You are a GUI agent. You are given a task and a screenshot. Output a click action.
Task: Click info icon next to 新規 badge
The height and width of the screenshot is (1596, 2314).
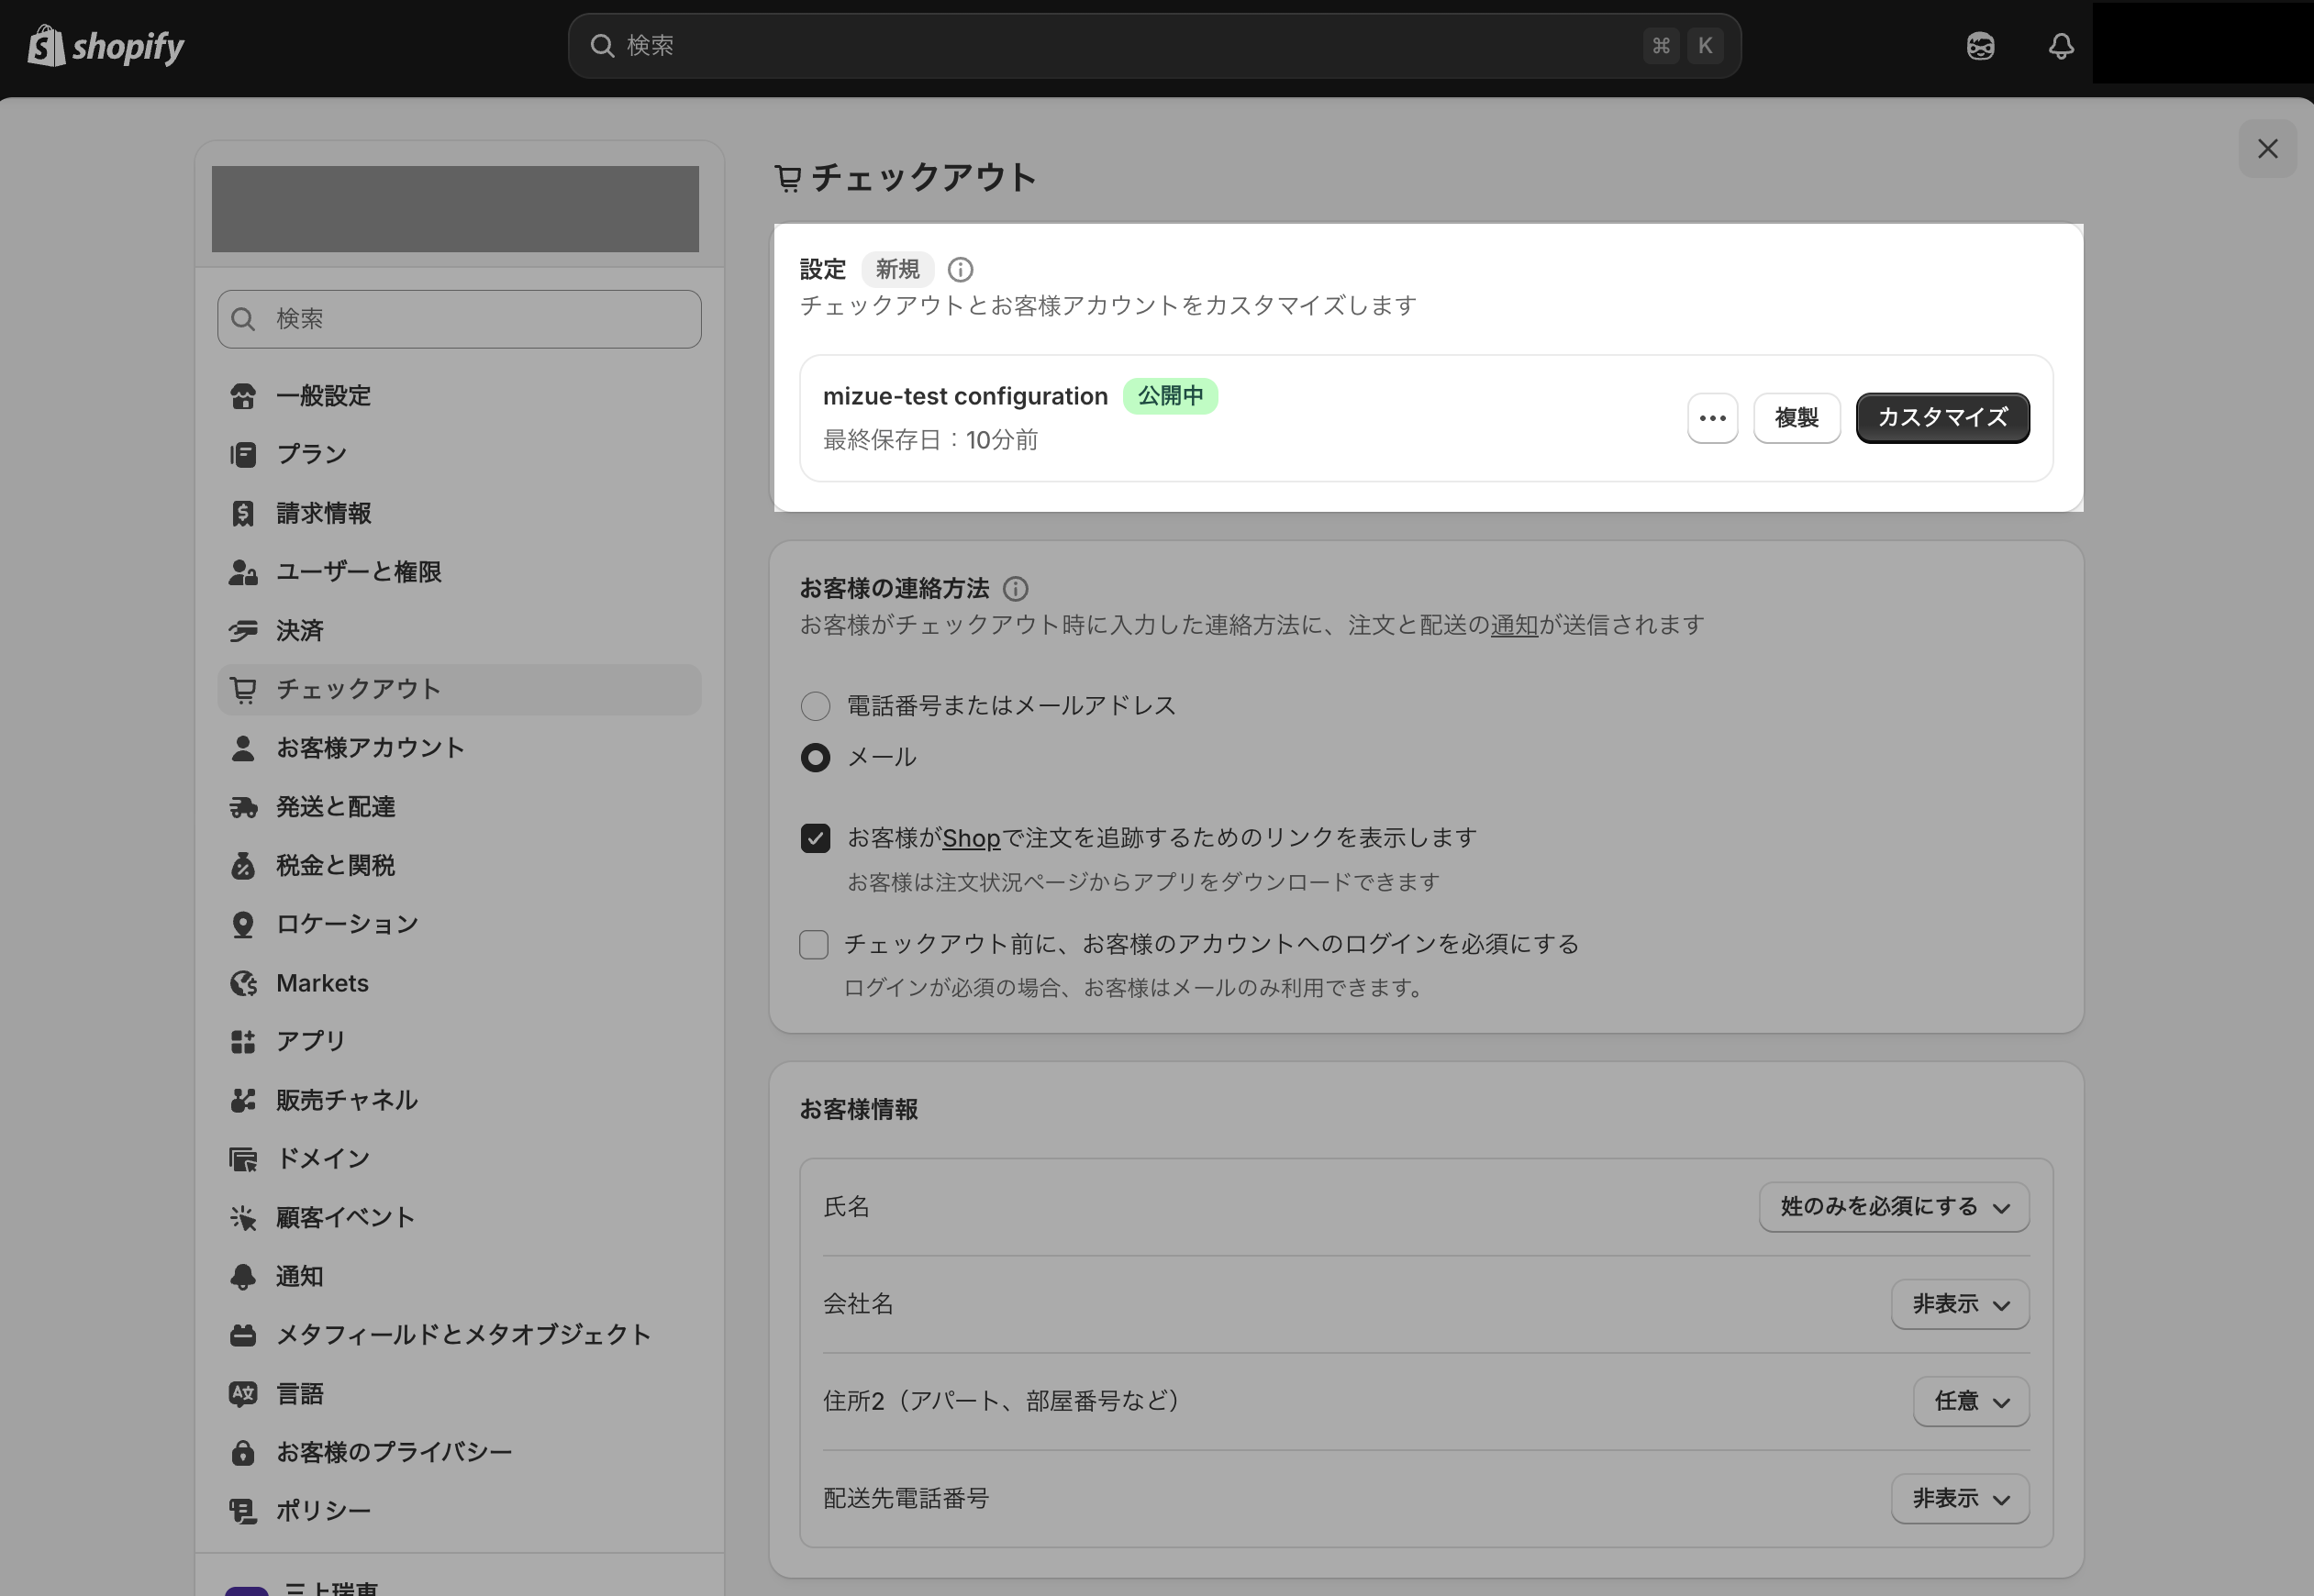tap(960, 270)
